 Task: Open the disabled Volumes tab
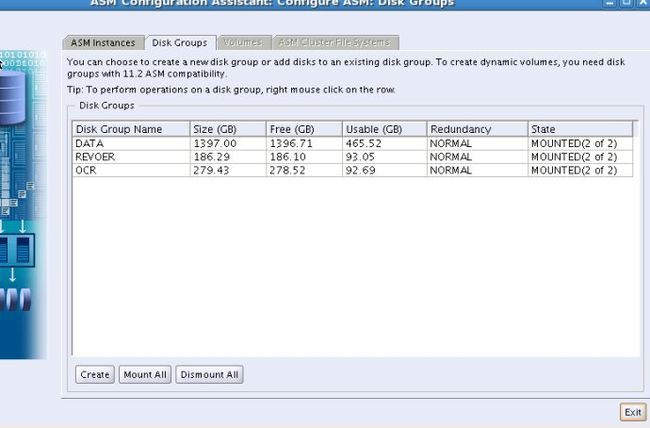tap(243, 42)
